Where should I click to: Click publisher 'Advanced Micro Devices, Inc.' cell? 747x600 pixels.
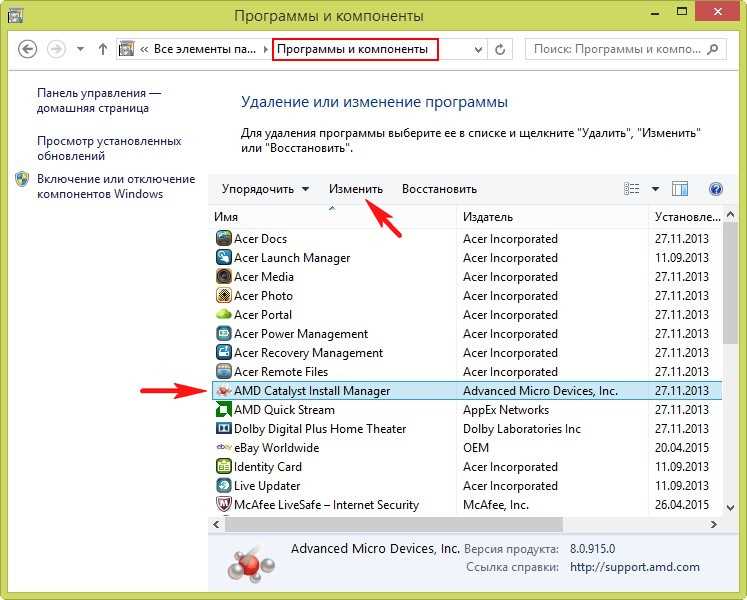(540, 391)
